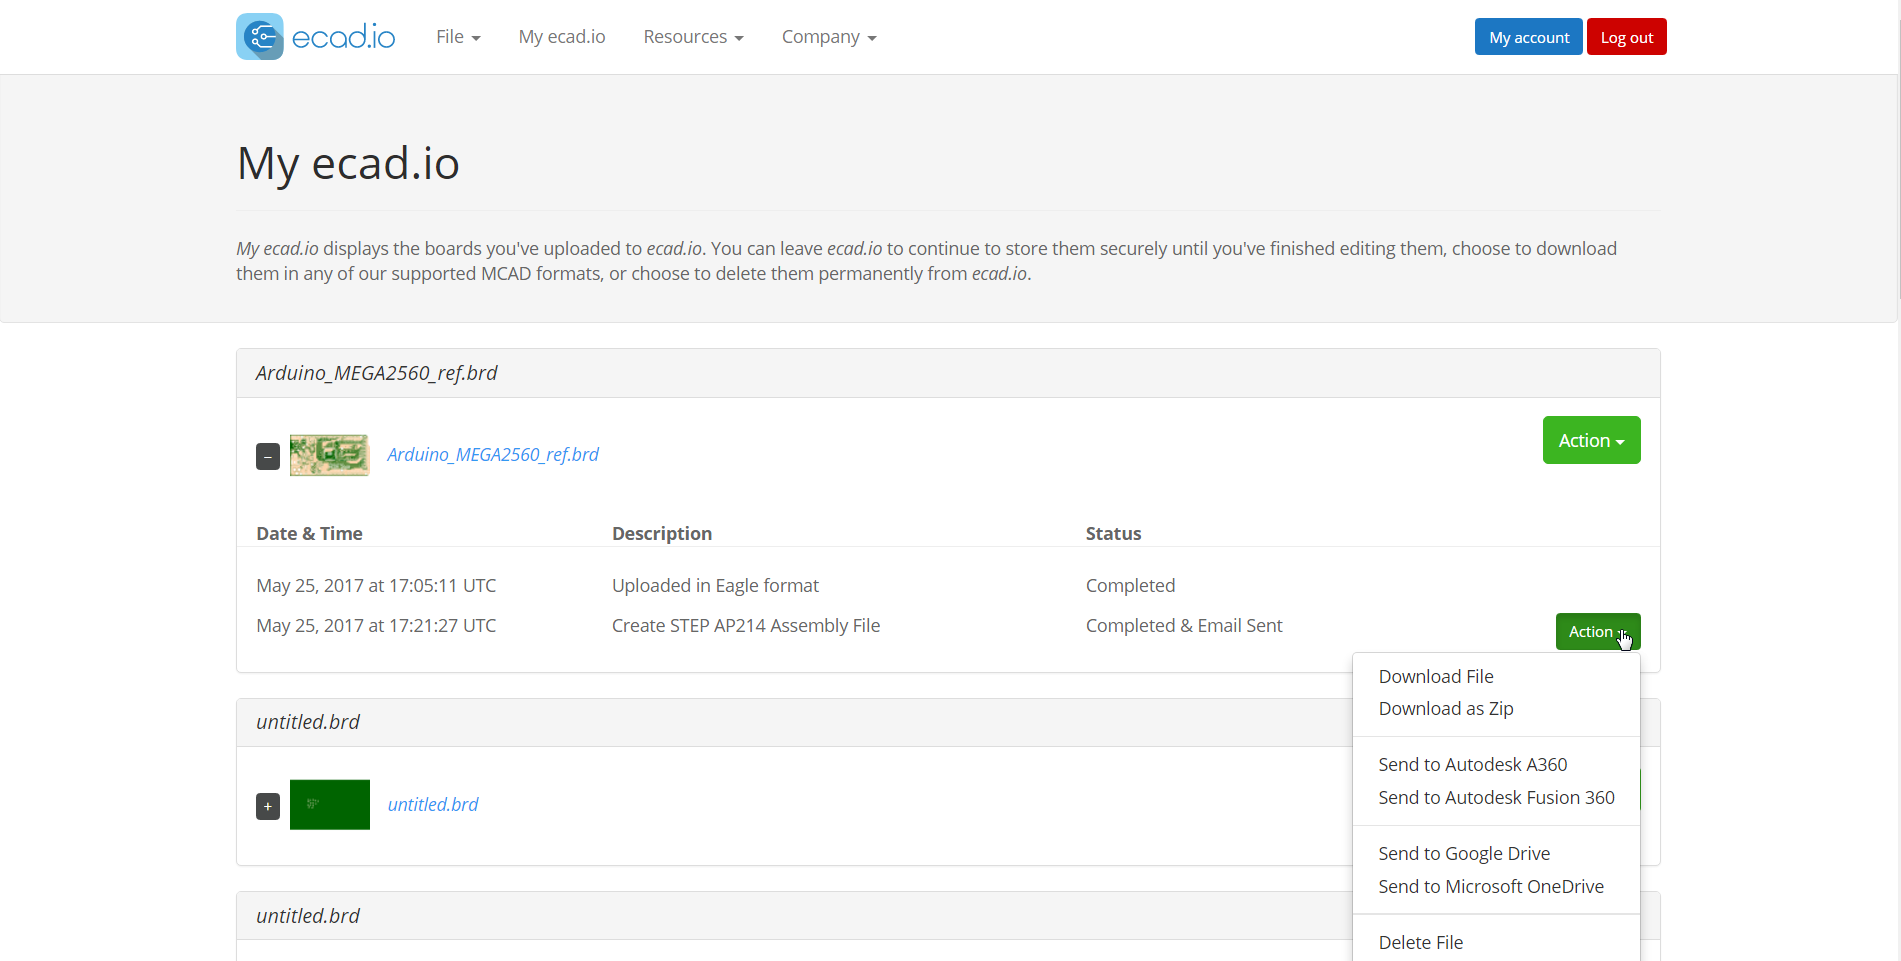Image resolution: width=1901 pixels, height=961 pixels.
Task: Click 'May 25, 2017 at 17:21:27 UTC' timestamp
Action: click(x=376, y=625)
